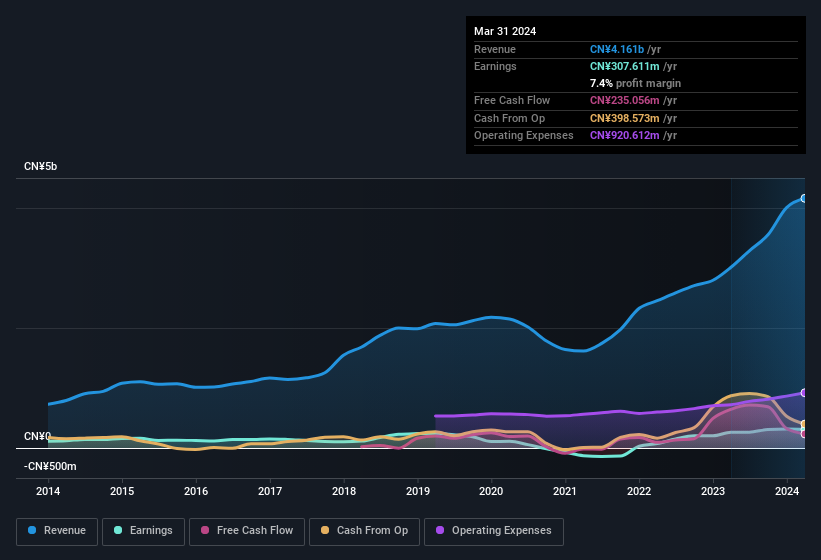
Task: Click the CN¥4.161b revenue value
Action: [617, 49]
